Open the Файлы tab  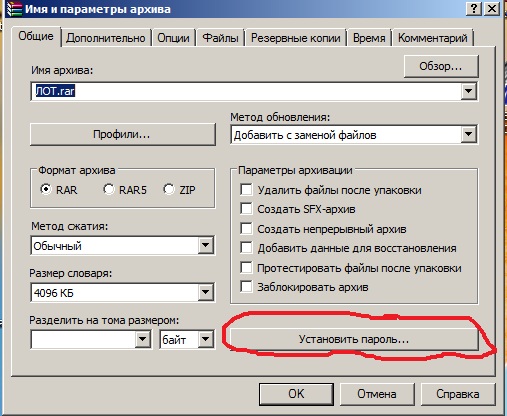(x=220, y=38)
